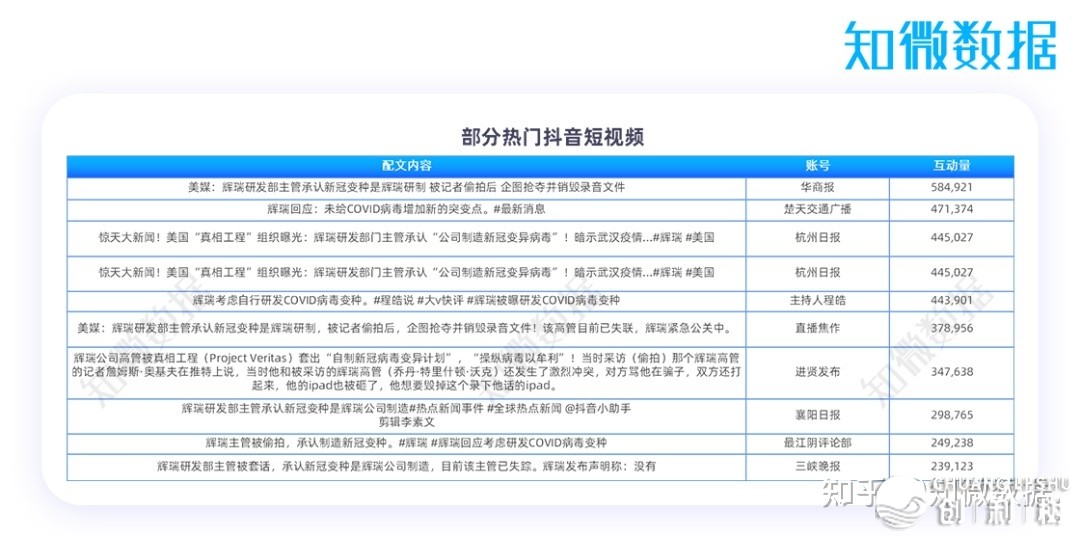Click the caption 辉瑞考虑自行研发COVID病毒变种

click(x=406, y=300)
